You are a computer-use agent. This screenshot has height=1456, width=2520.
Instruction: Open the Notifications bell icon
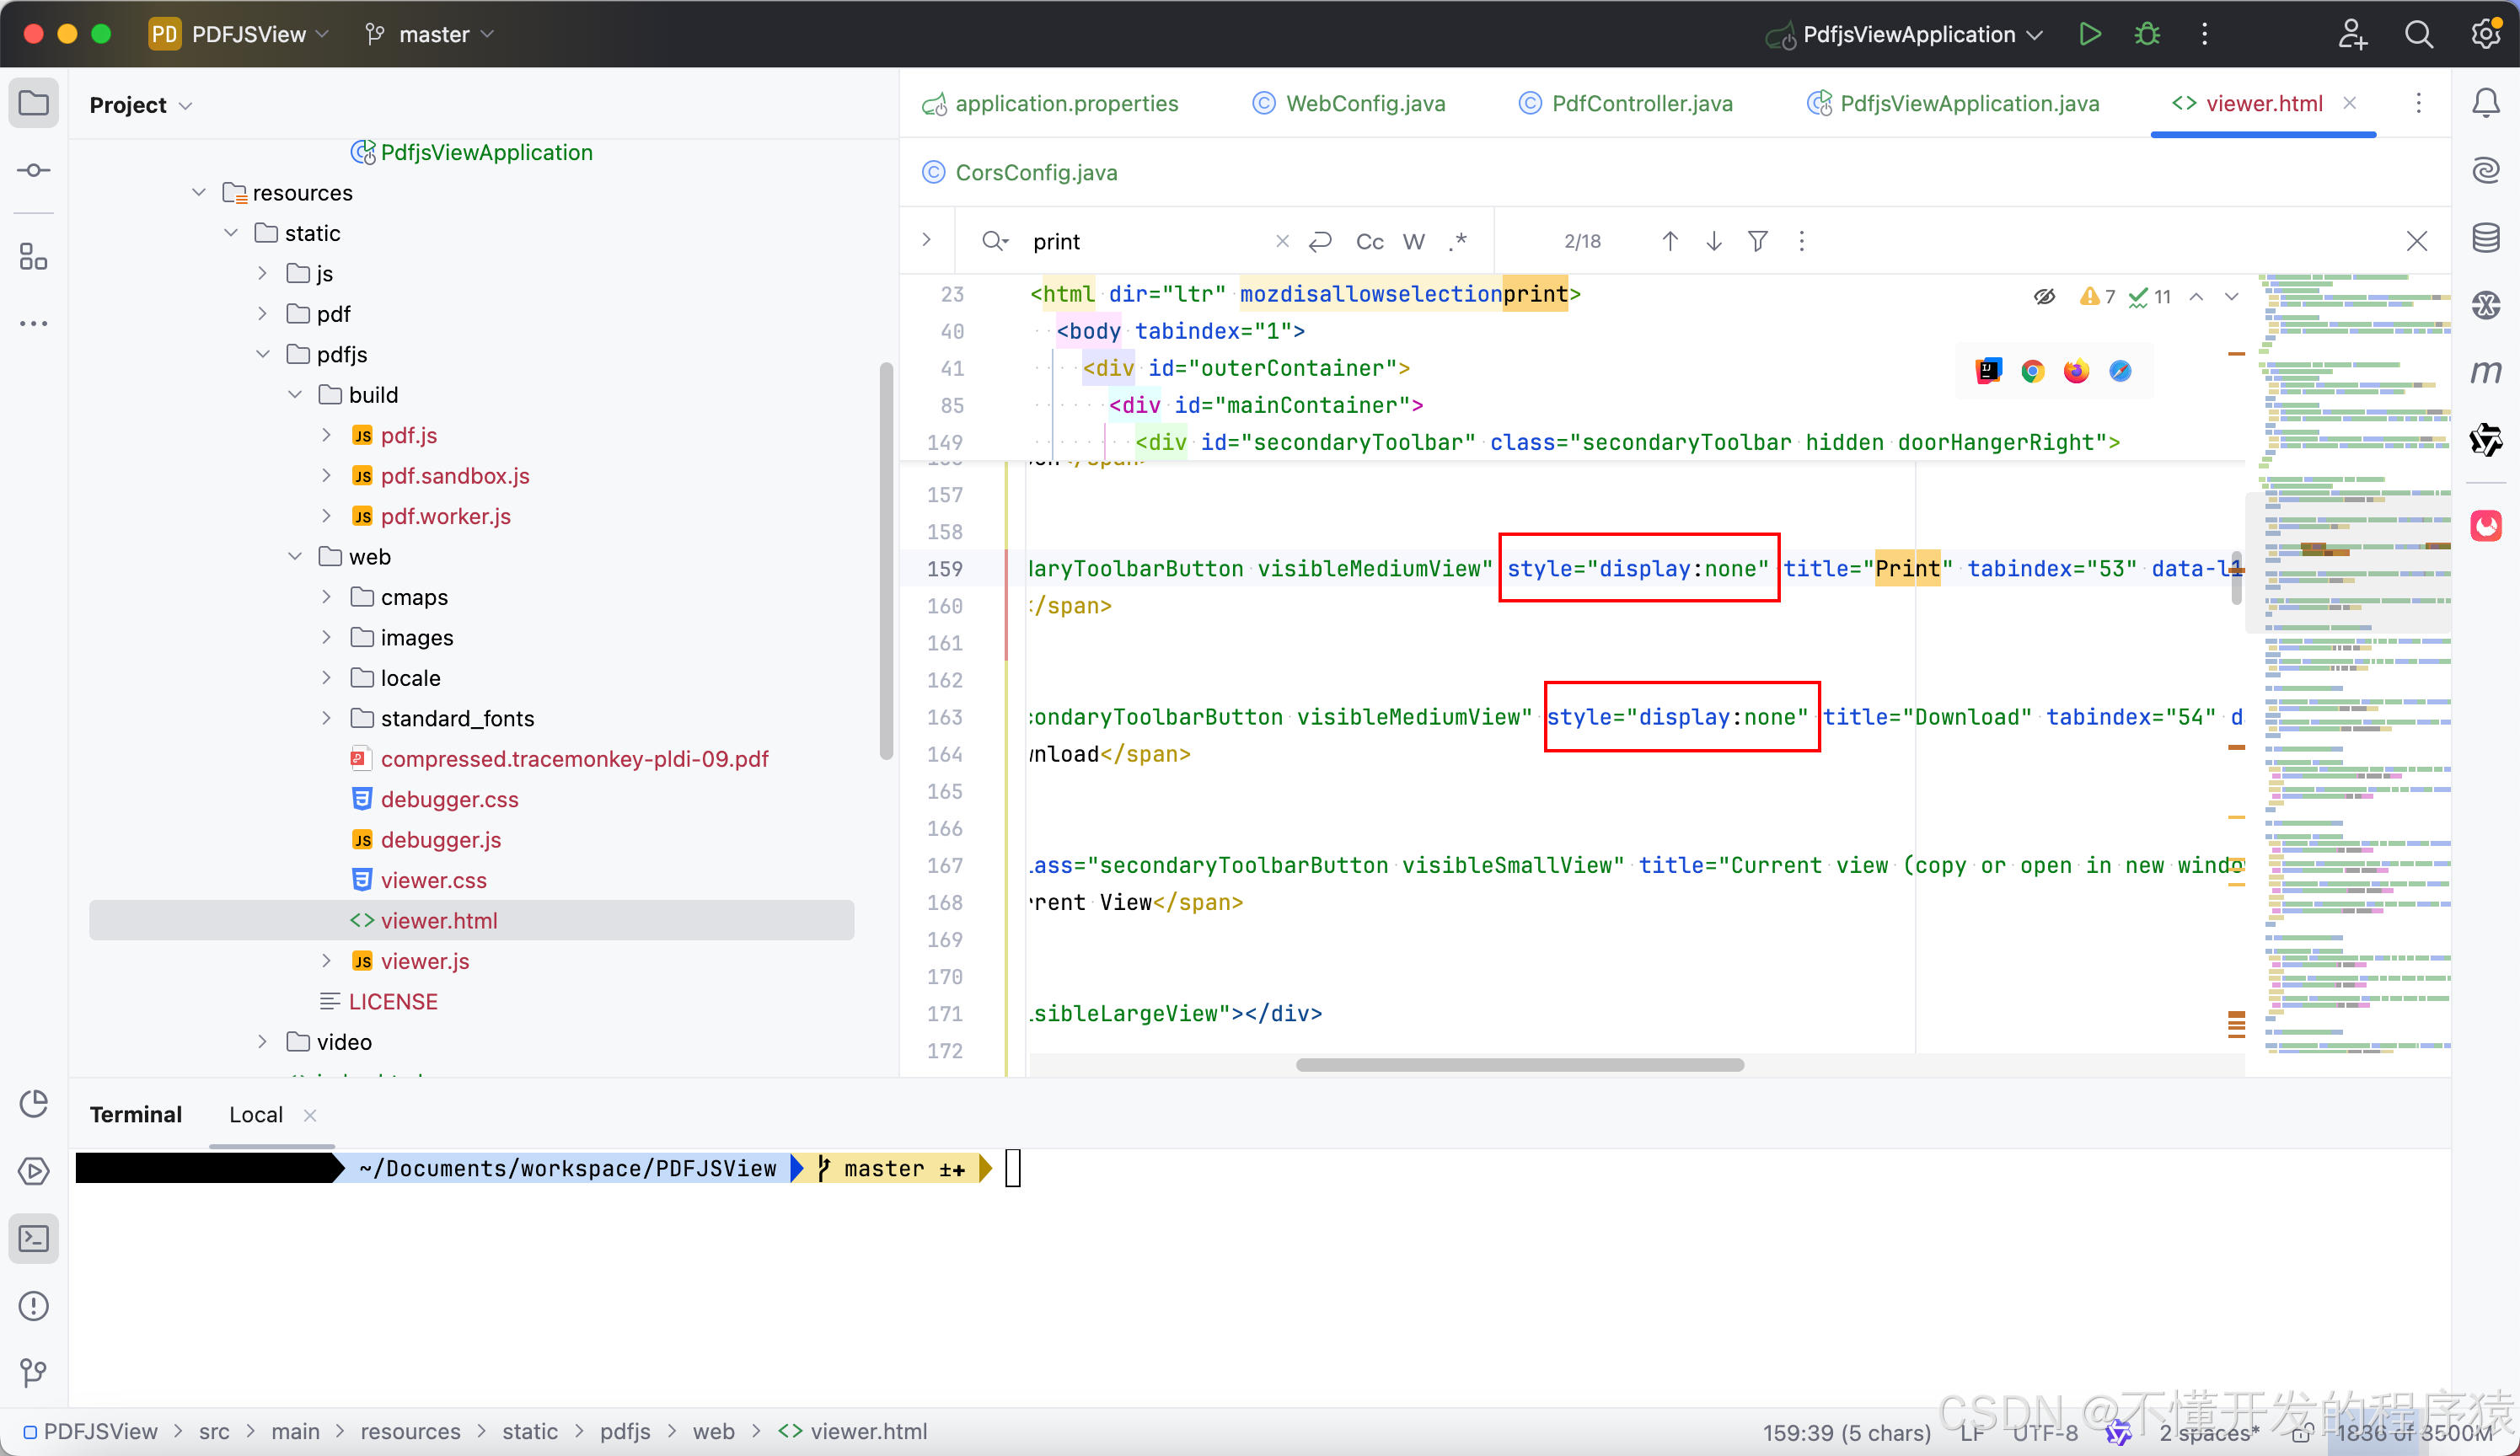click(x=2486, y=103)
